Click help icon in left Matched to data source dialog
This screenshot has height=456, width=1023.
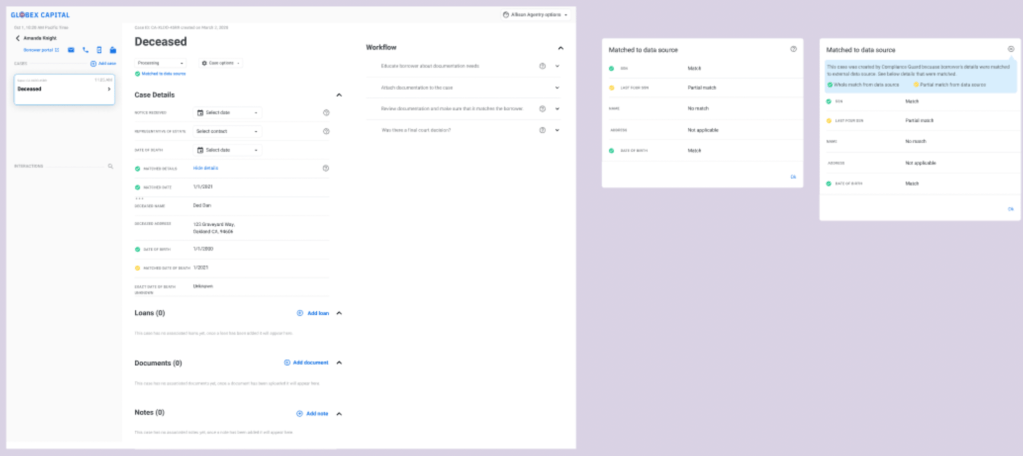click(x=793, y=49)
